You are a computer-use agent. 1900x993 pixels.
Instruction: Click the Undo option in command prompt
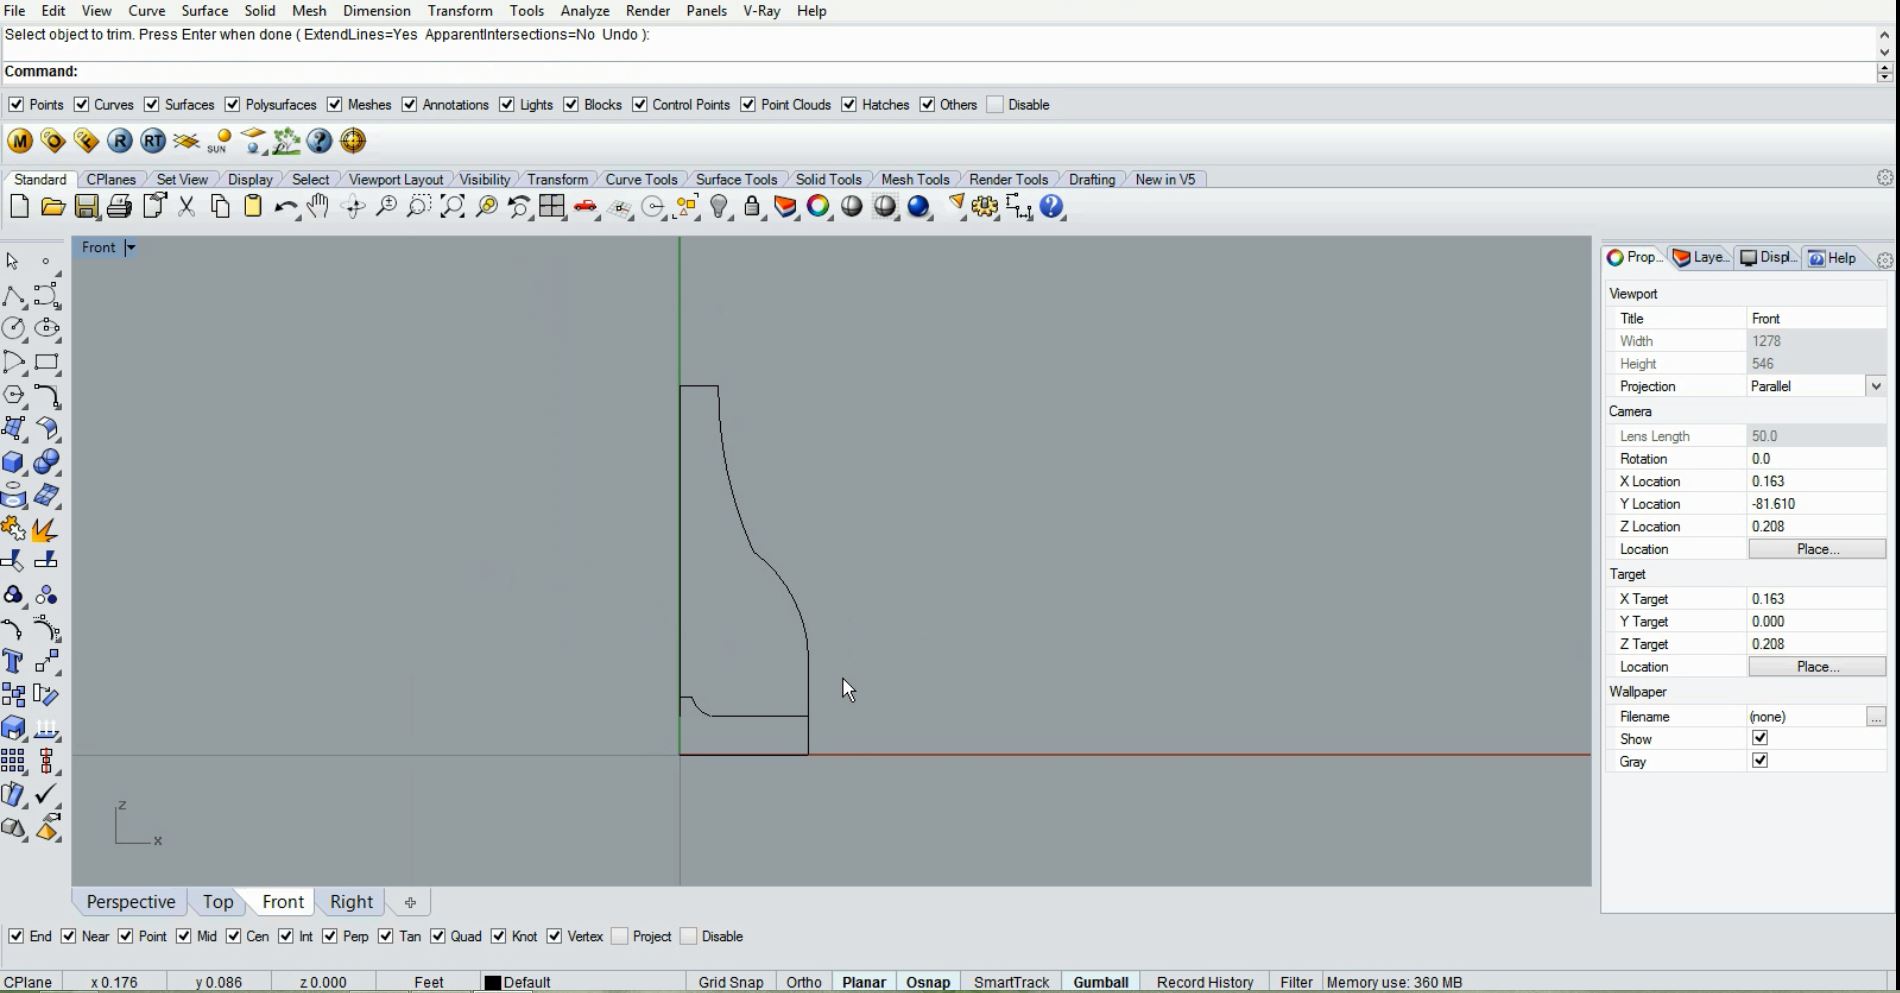[620, 35]
